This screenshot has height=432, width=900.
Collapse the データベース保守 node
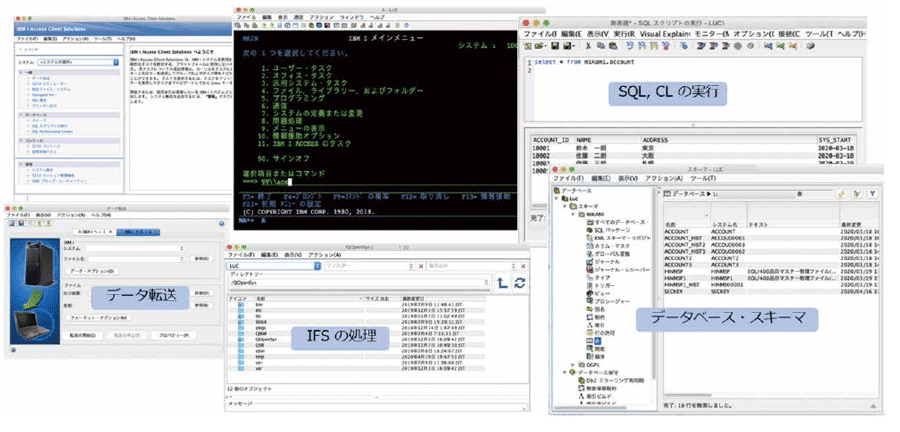pos(564,372)
